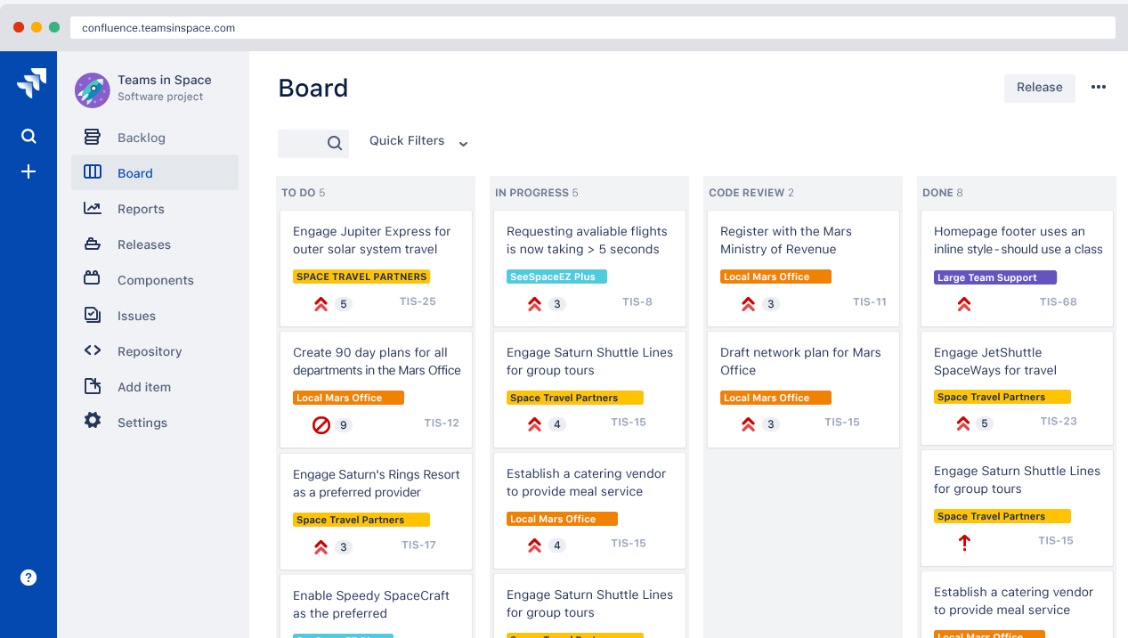
Task: Click the Board columns icon in navigation
Action: 92,172
